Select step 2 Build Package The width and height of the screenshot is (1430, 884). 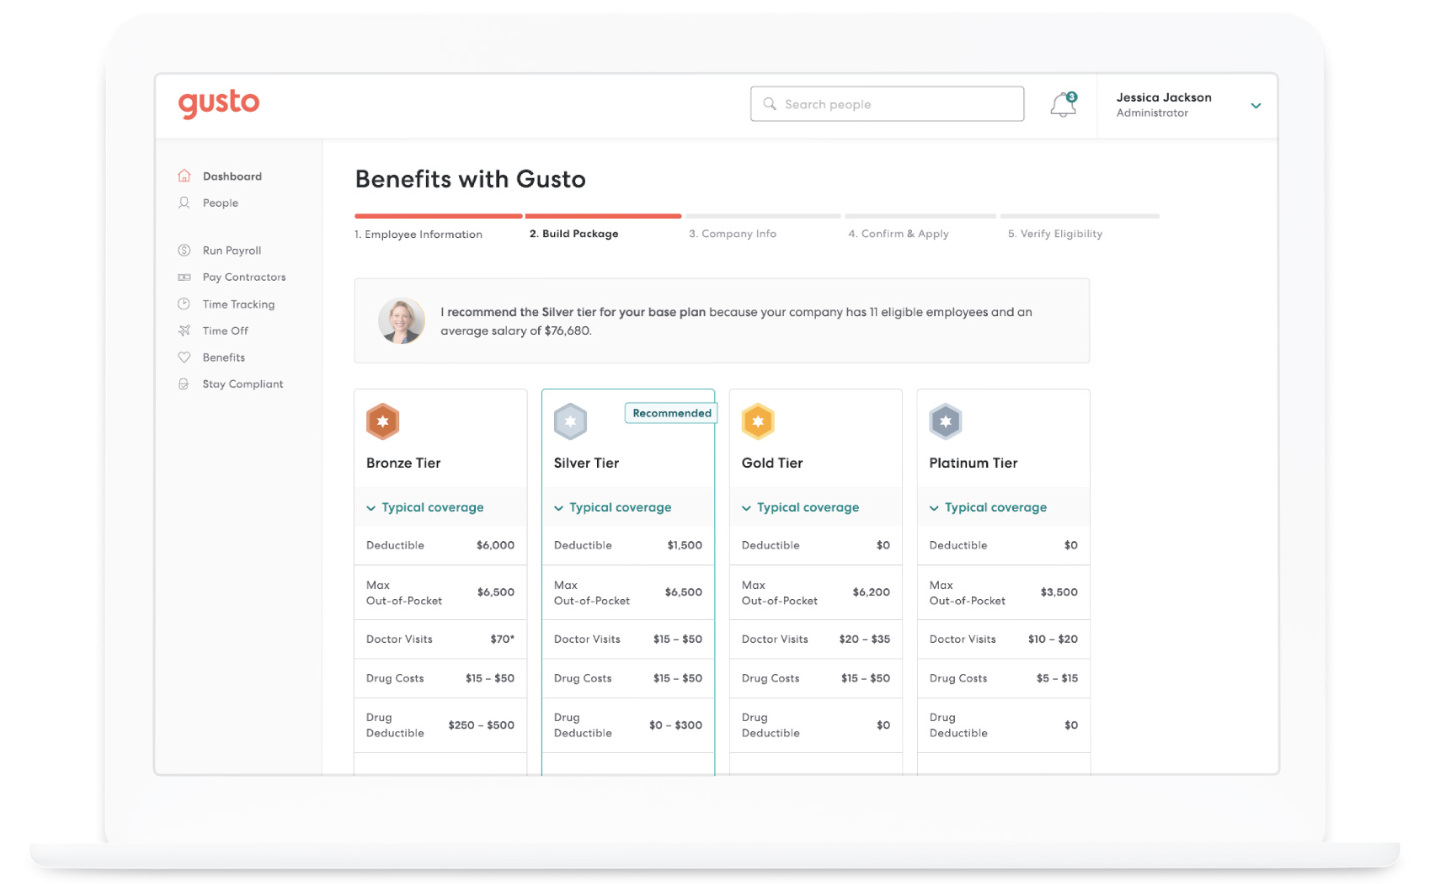[x=574, y=234]
